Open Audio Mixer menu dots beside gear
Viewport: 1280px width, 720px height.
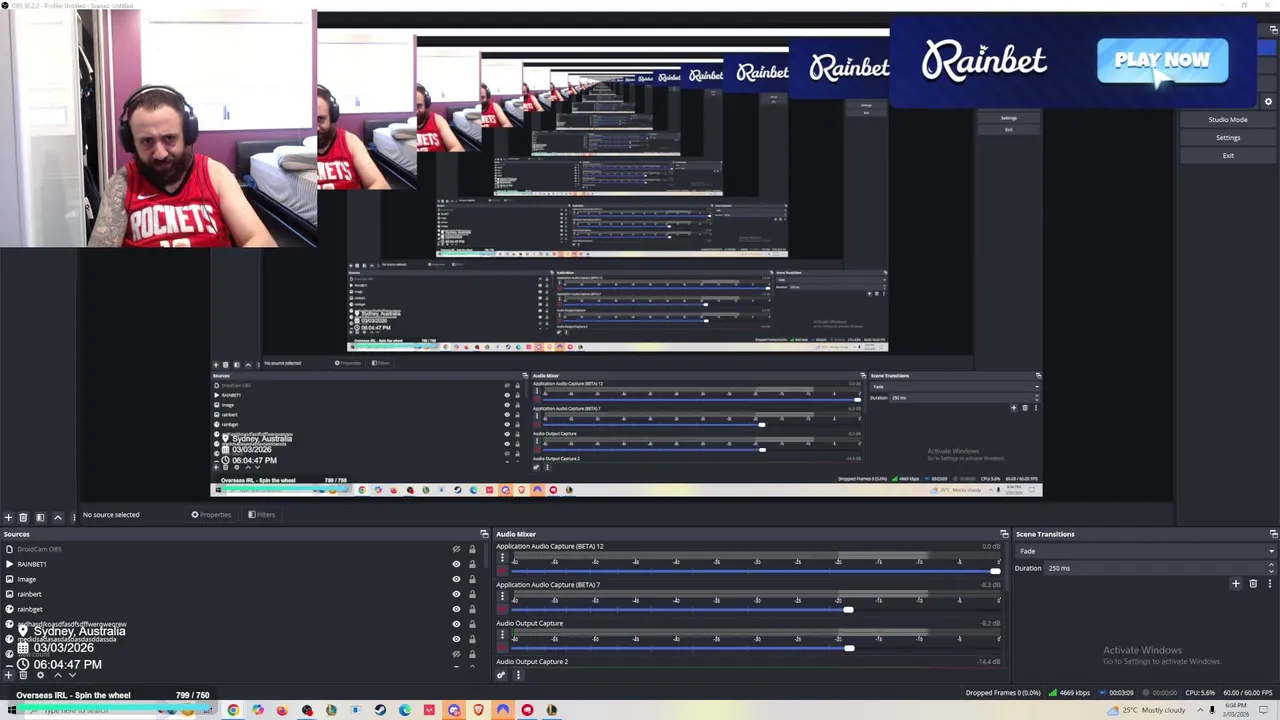[x=518, y=675]
